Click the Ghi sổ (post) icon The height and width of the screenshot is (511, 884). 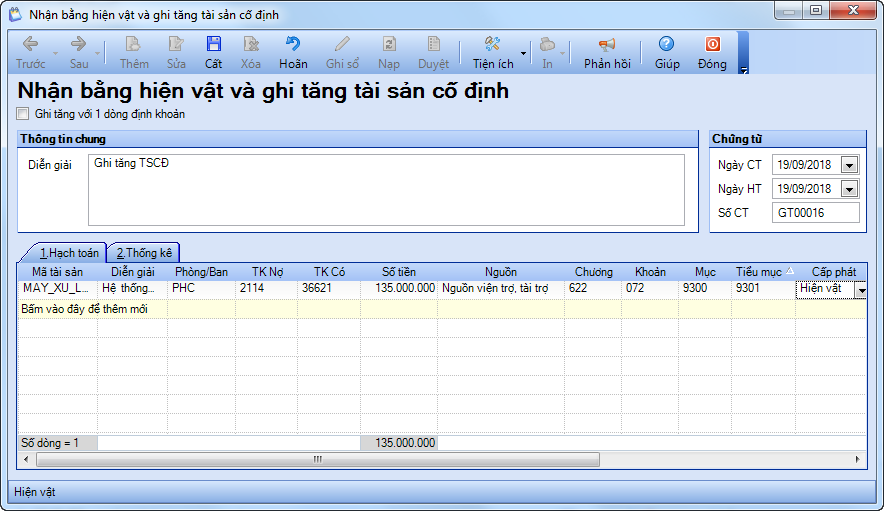click(x=342, y=52)
